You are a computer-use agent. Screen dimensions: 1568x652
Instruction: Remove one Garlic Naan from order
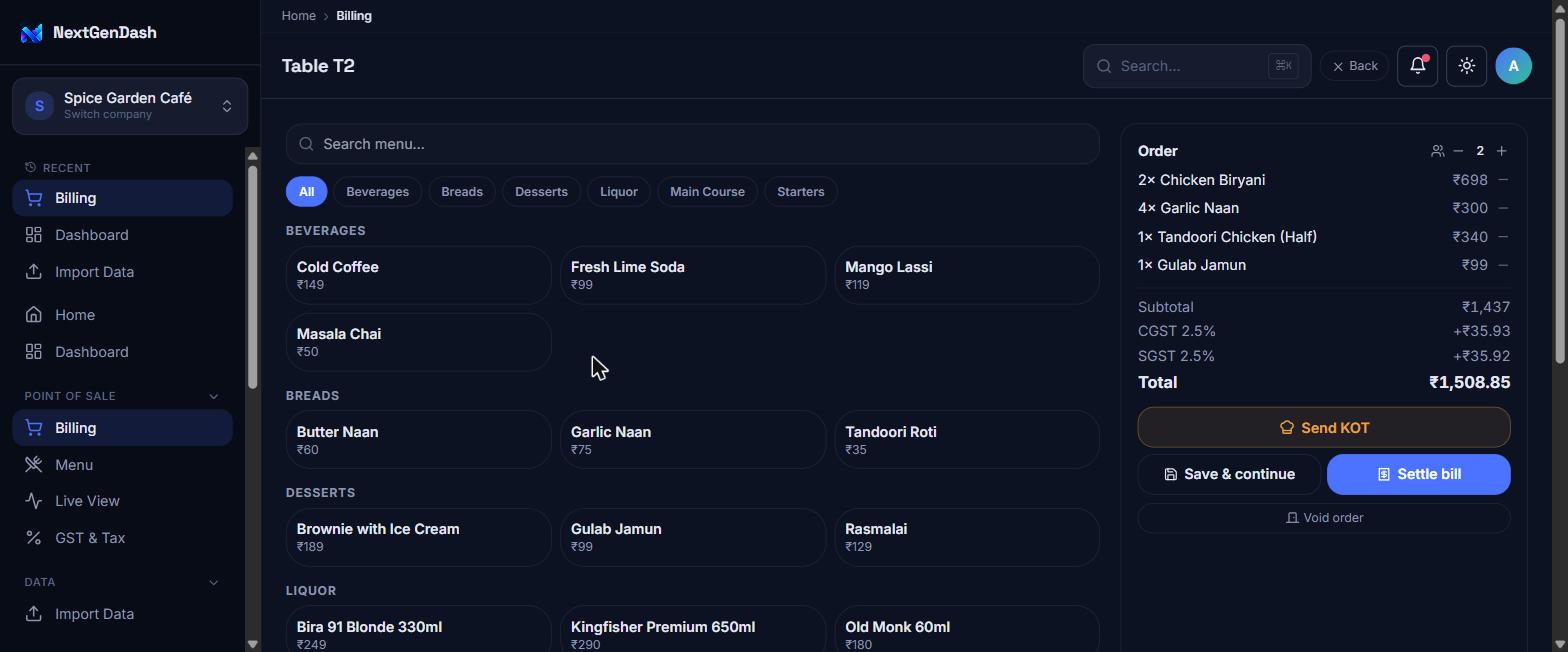click(1503, 208)
